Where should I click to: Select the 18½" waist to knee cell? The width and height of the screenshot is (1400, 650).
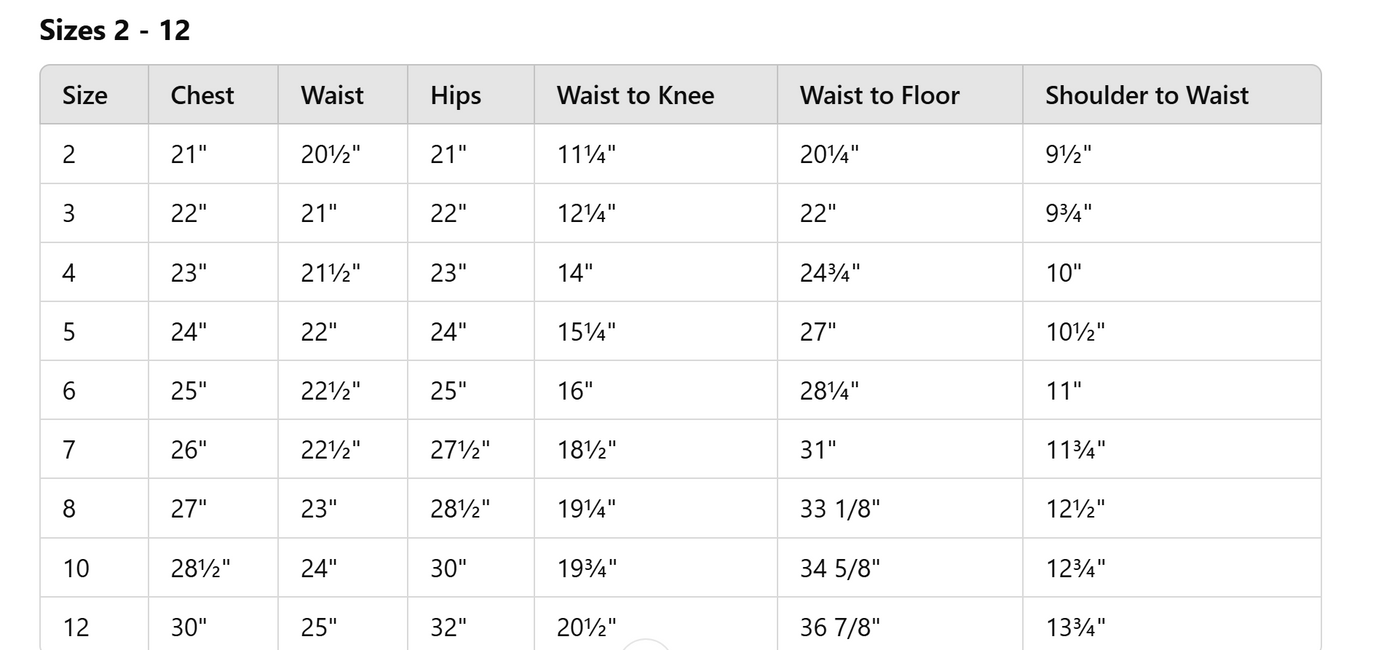click(x=587, y=450)
